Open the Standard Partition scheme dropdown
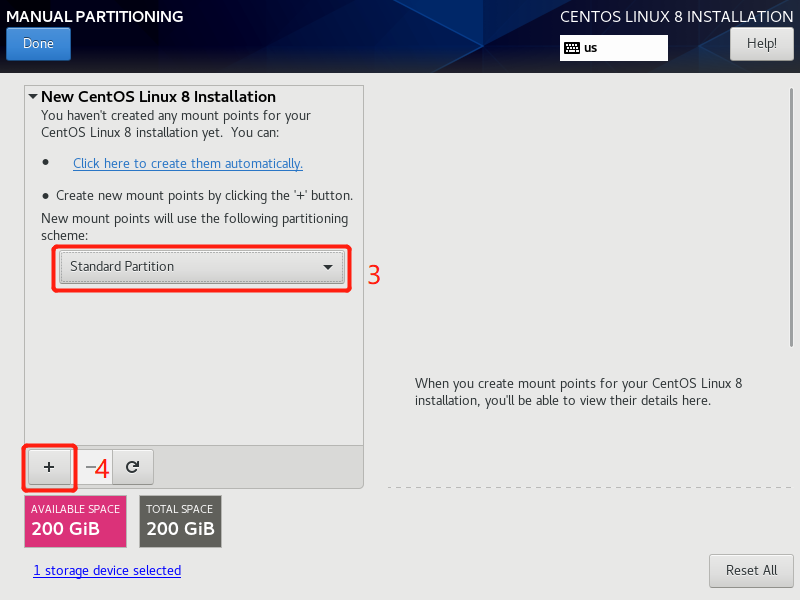Image resolution: width=800 pixels, height=600 pixels. pos(202,267)
